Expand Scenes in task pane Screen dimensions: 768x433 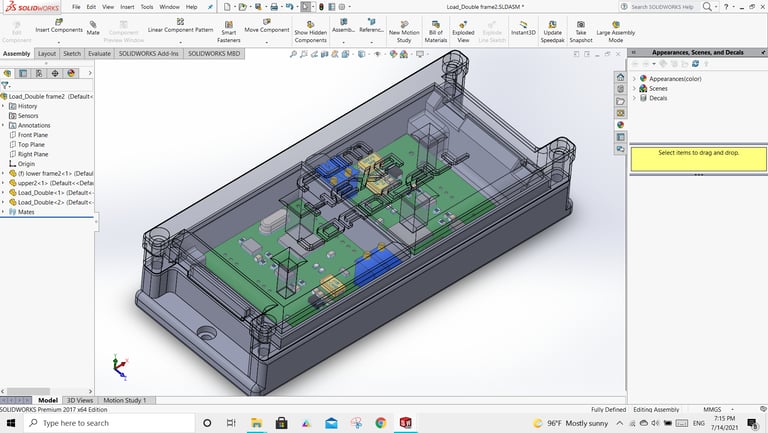click(x=634, y=88)
